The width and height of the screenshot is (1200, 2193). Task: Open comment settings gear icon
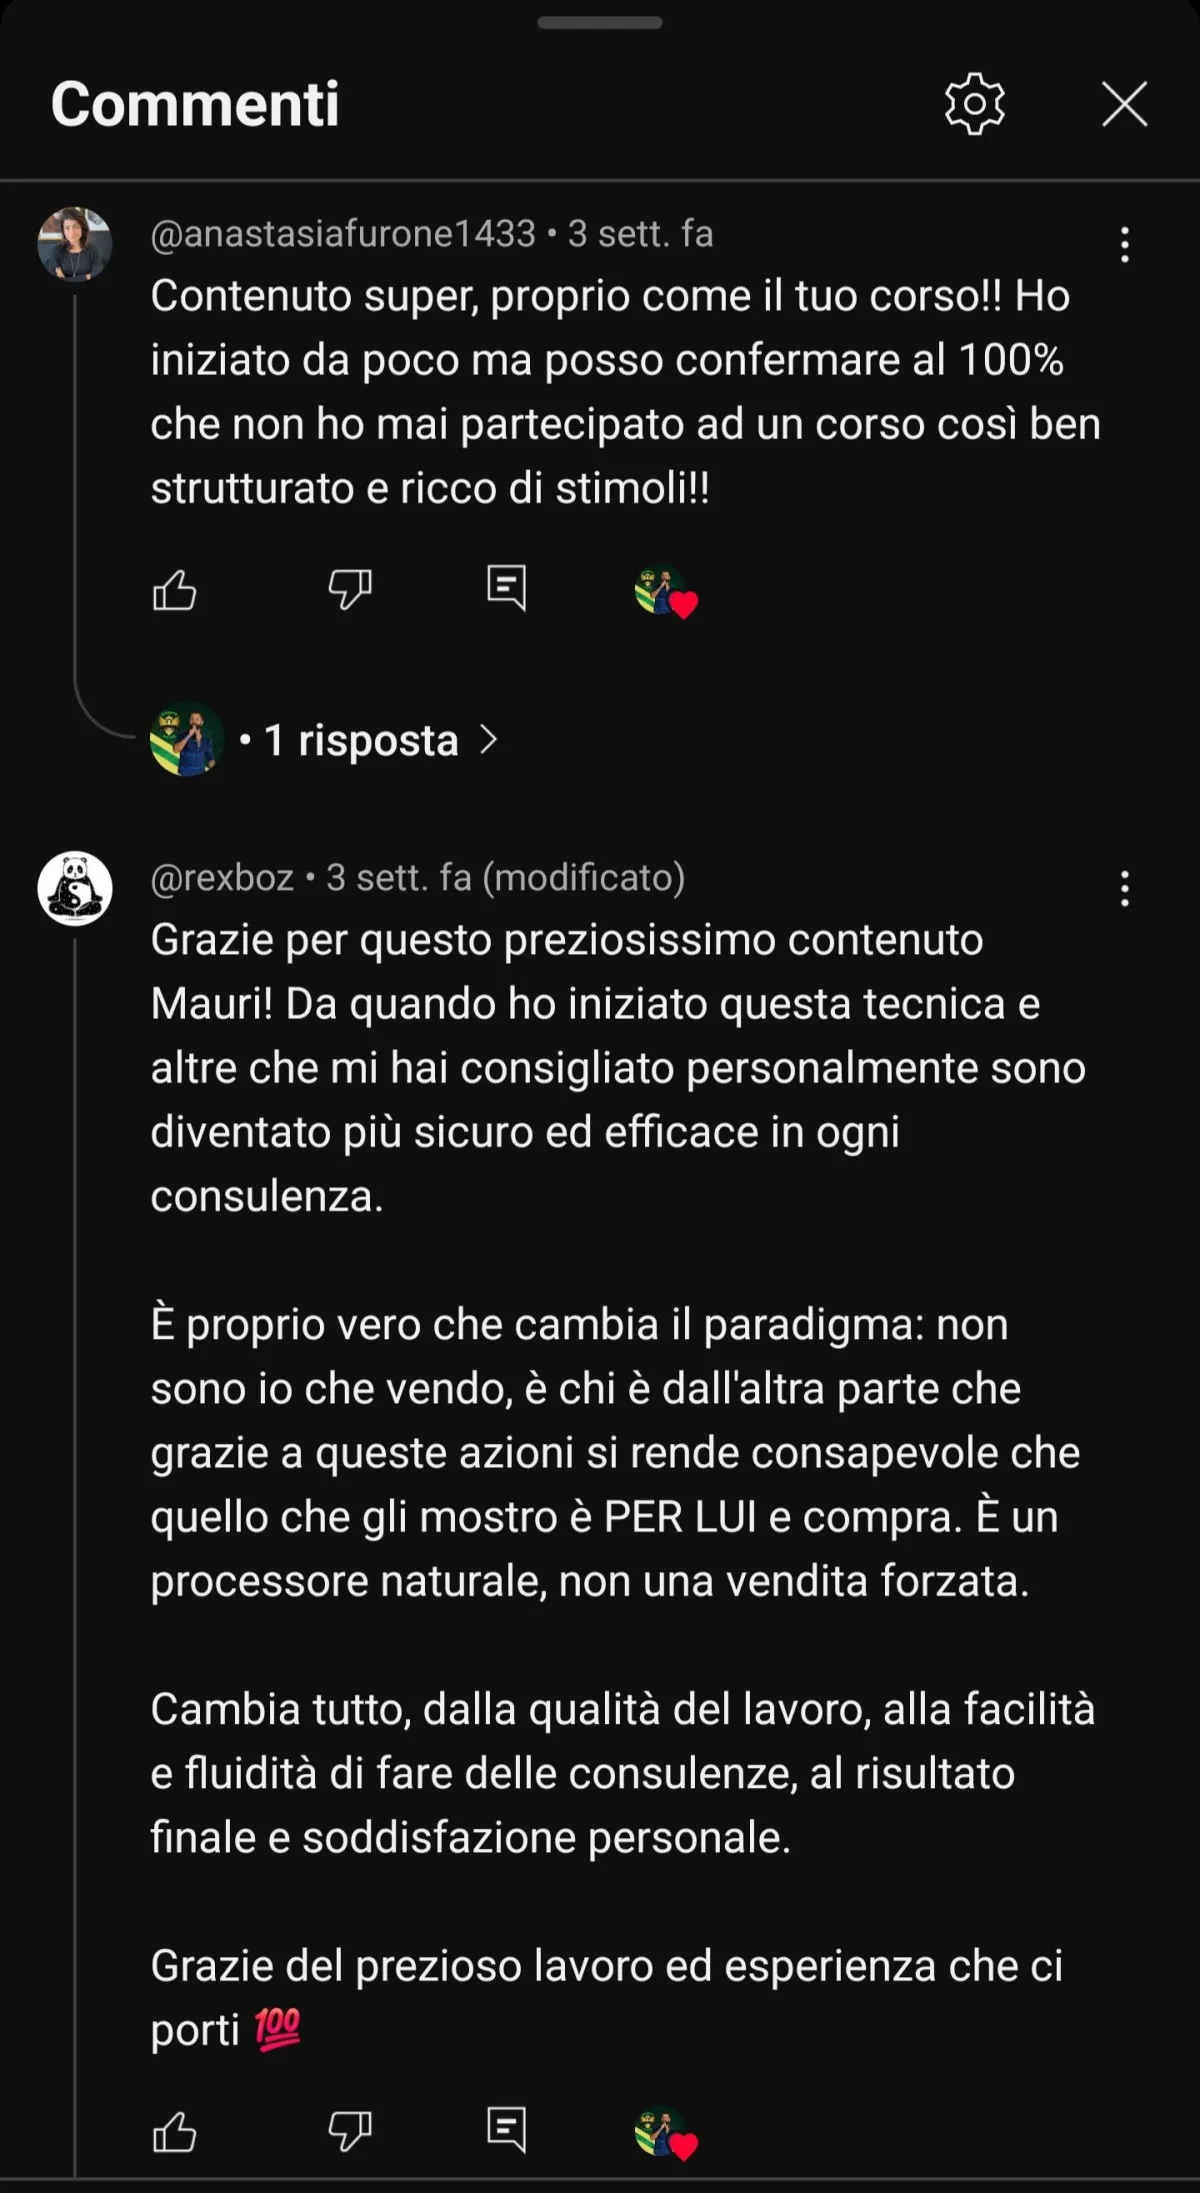(974, 104)
